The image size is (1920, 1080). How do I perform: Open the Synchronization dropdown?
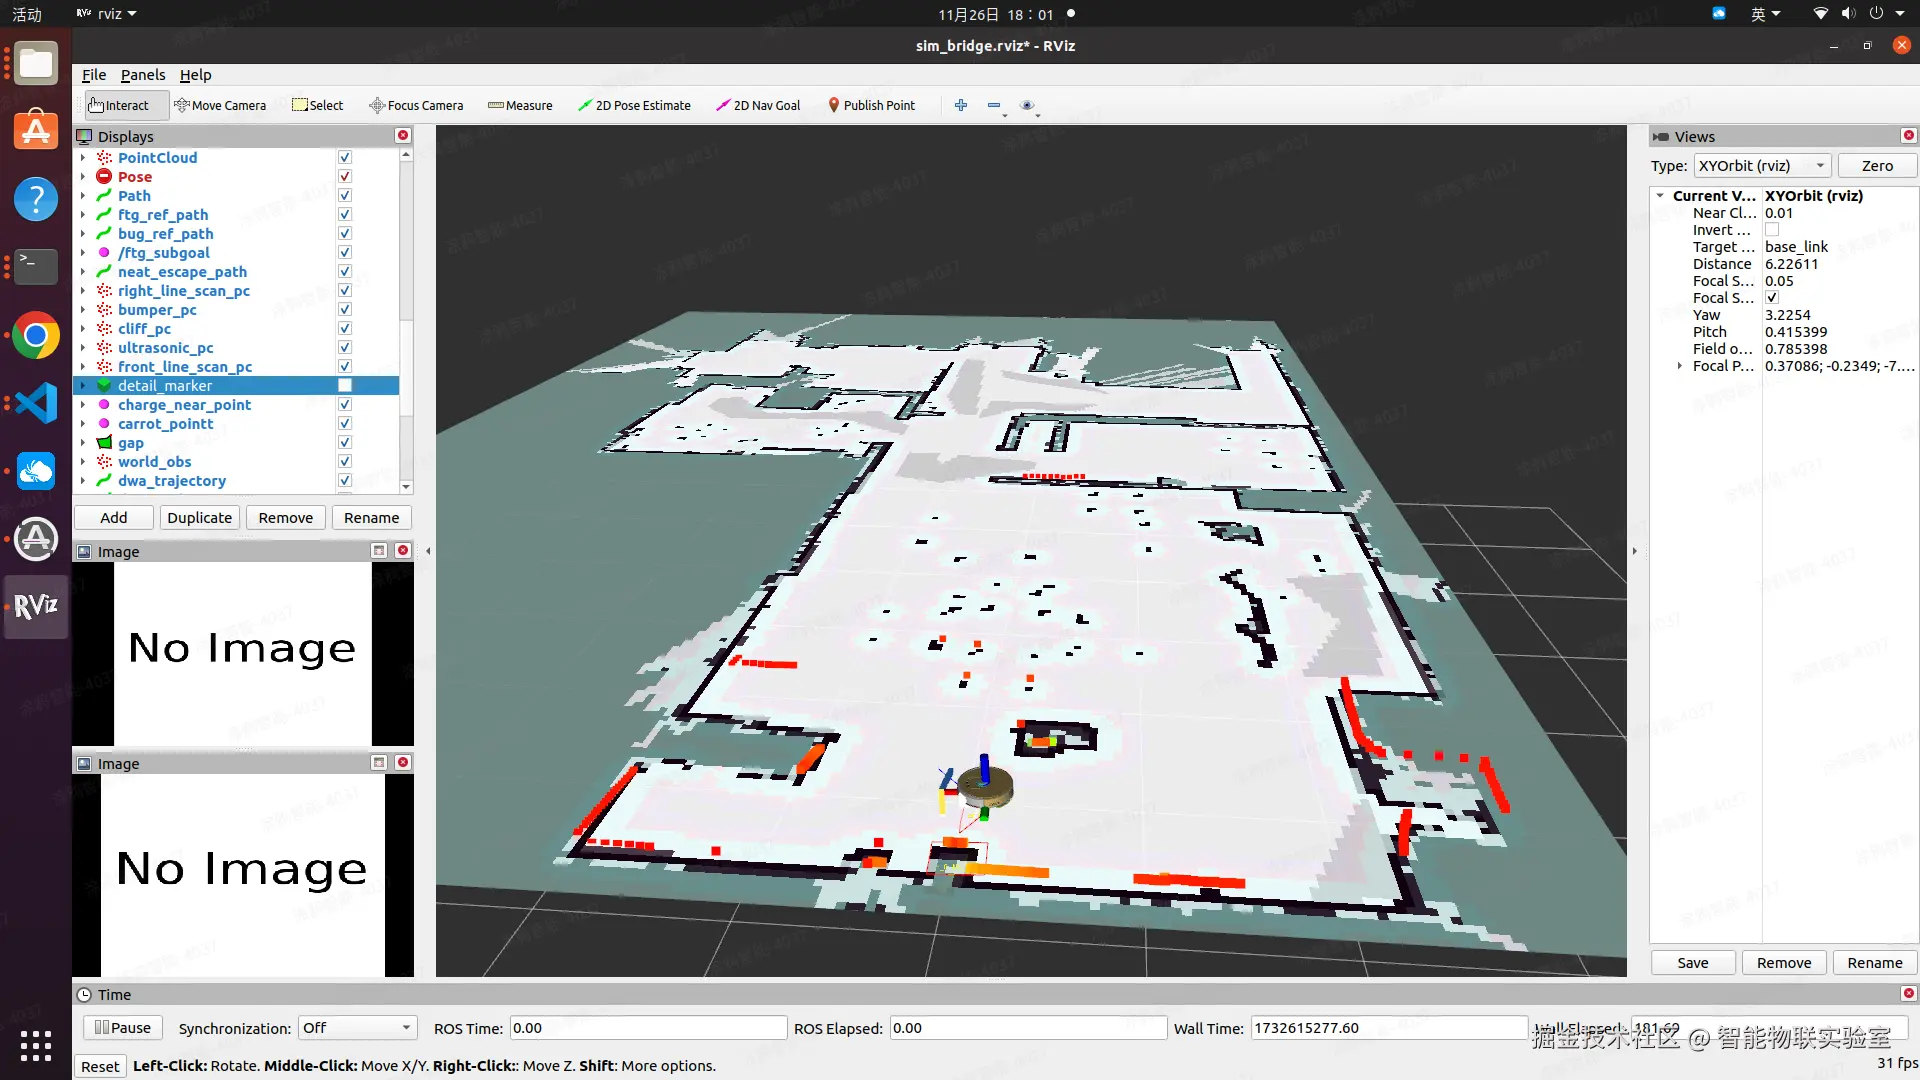(357, 1028)
